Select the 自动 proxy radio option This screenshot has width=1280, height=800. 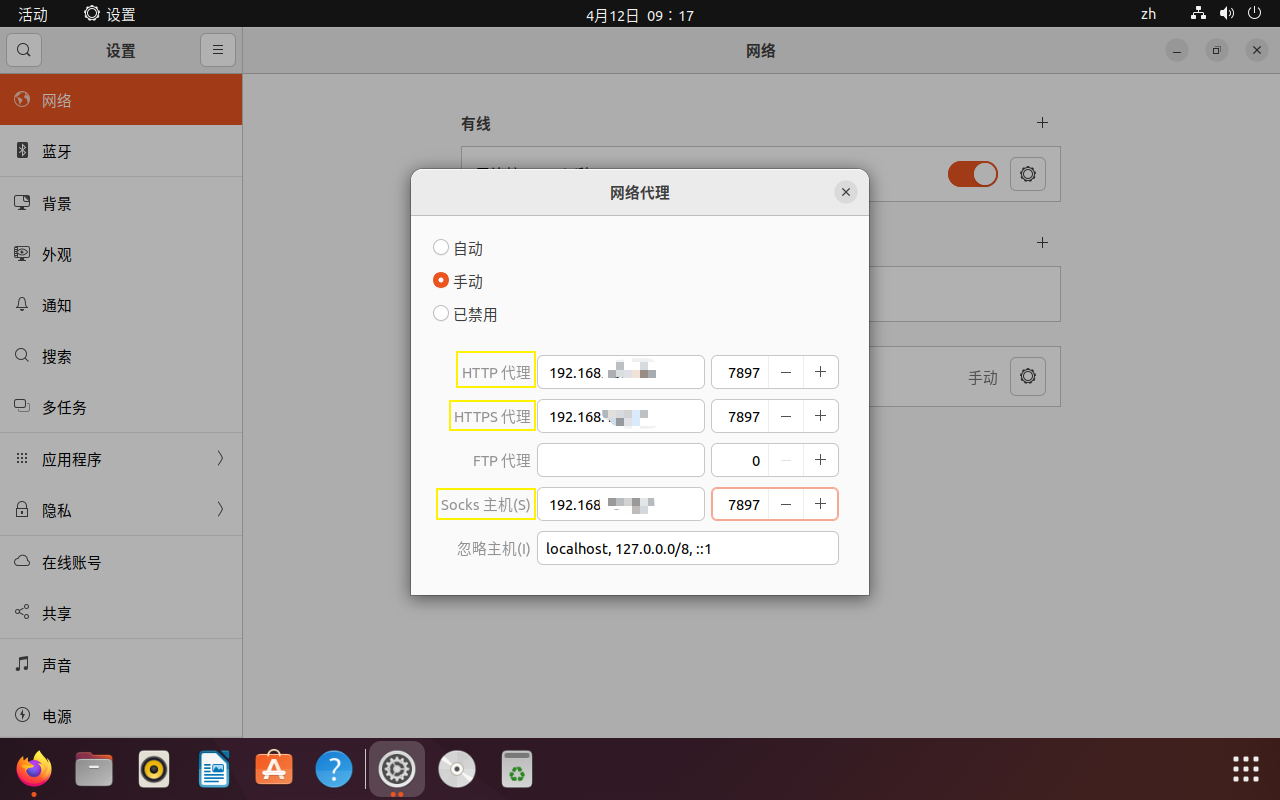pyautogui.click(x=441, y=248)
